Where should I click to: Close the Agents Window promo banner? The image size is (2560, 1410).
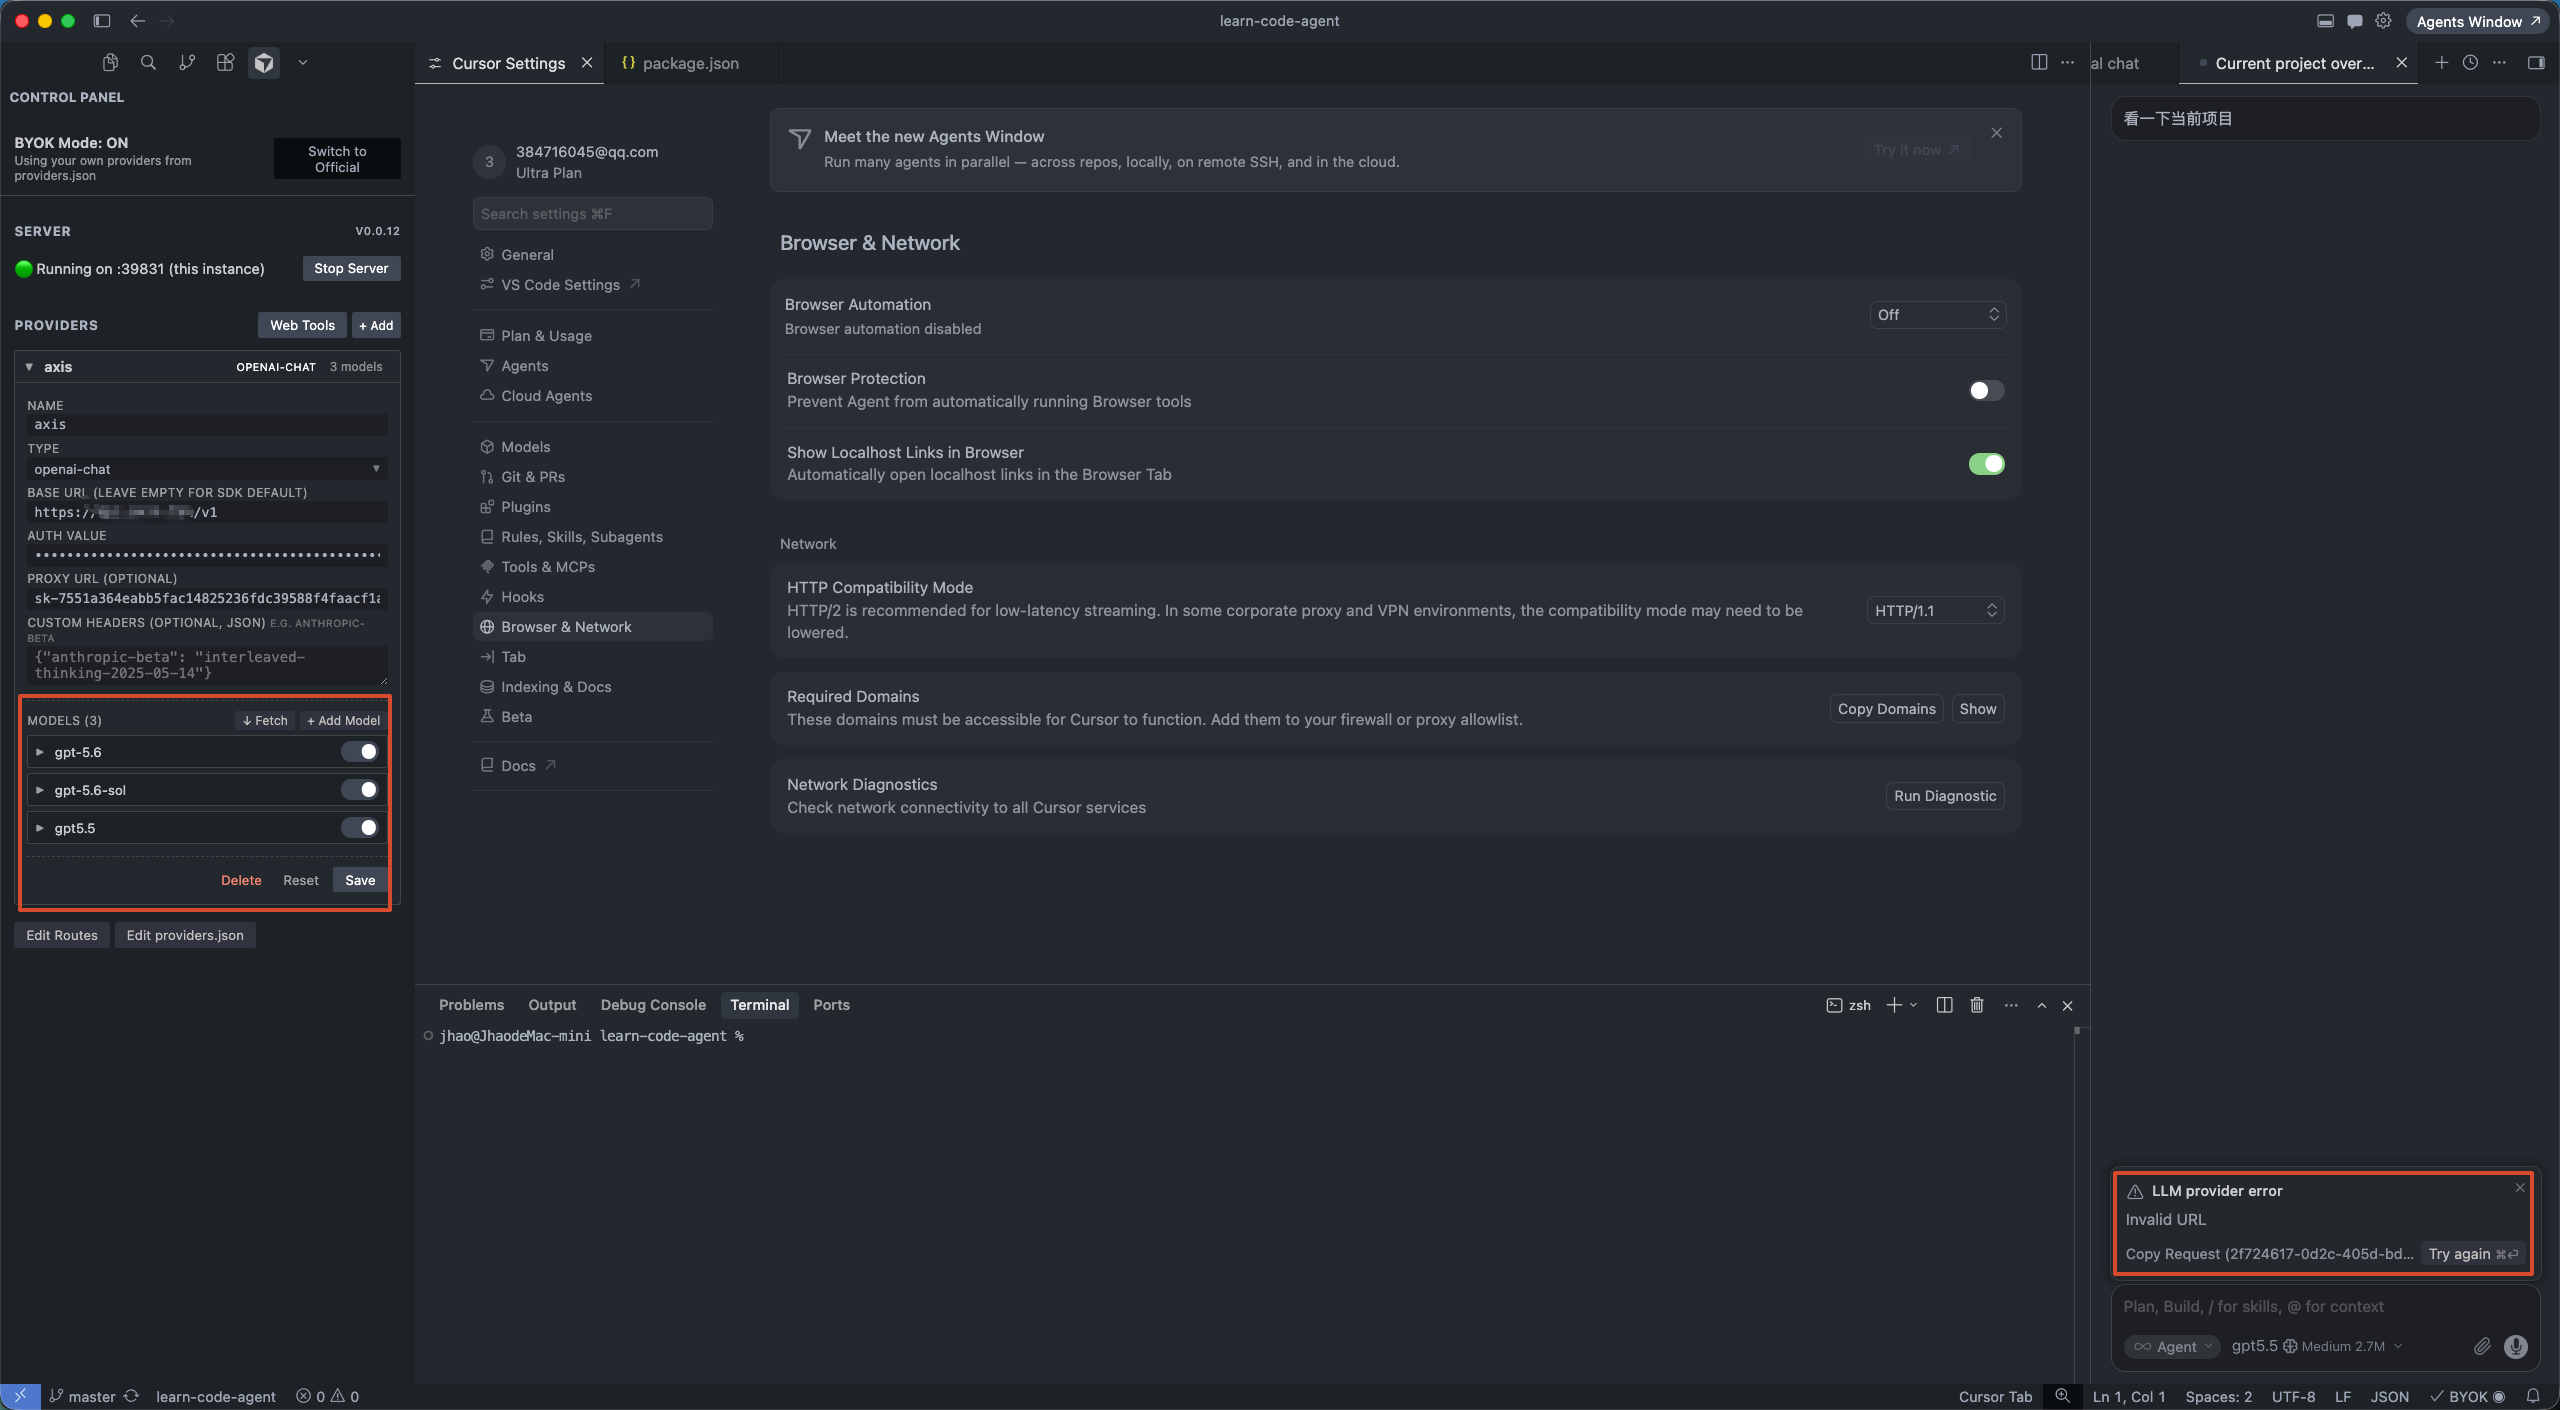(x=1996, y=133)
